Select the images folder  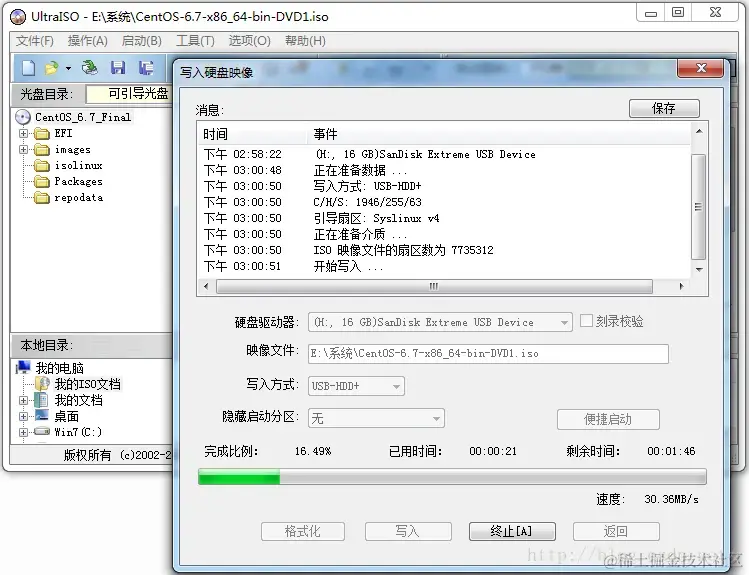[72, 149]
